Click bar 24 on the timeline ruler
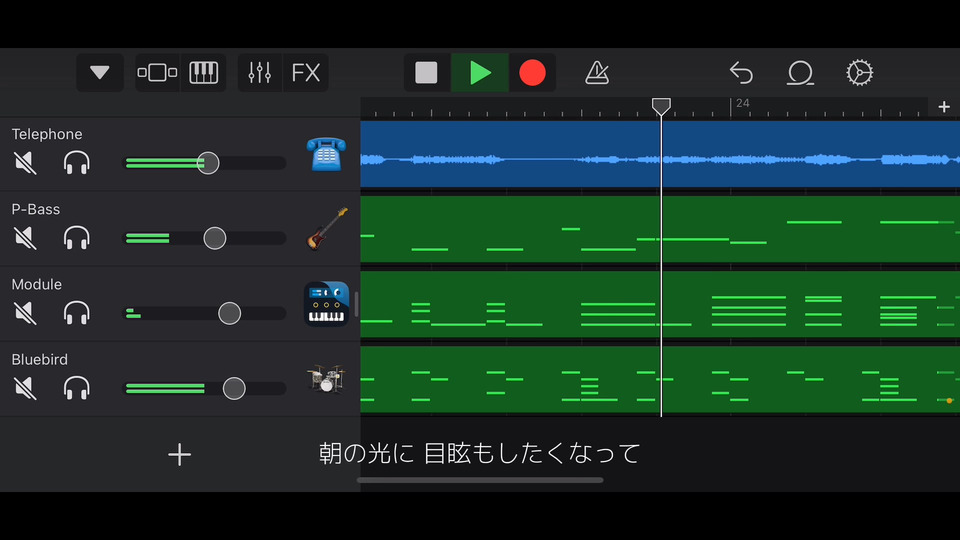This screenshot has width=960, height=540. tap(743, 103)
